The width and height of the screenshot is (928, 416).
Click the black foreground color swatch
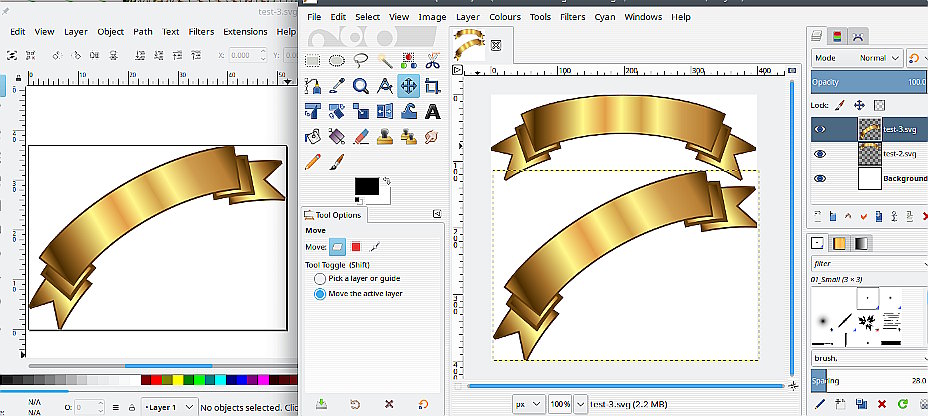point(366,186)
